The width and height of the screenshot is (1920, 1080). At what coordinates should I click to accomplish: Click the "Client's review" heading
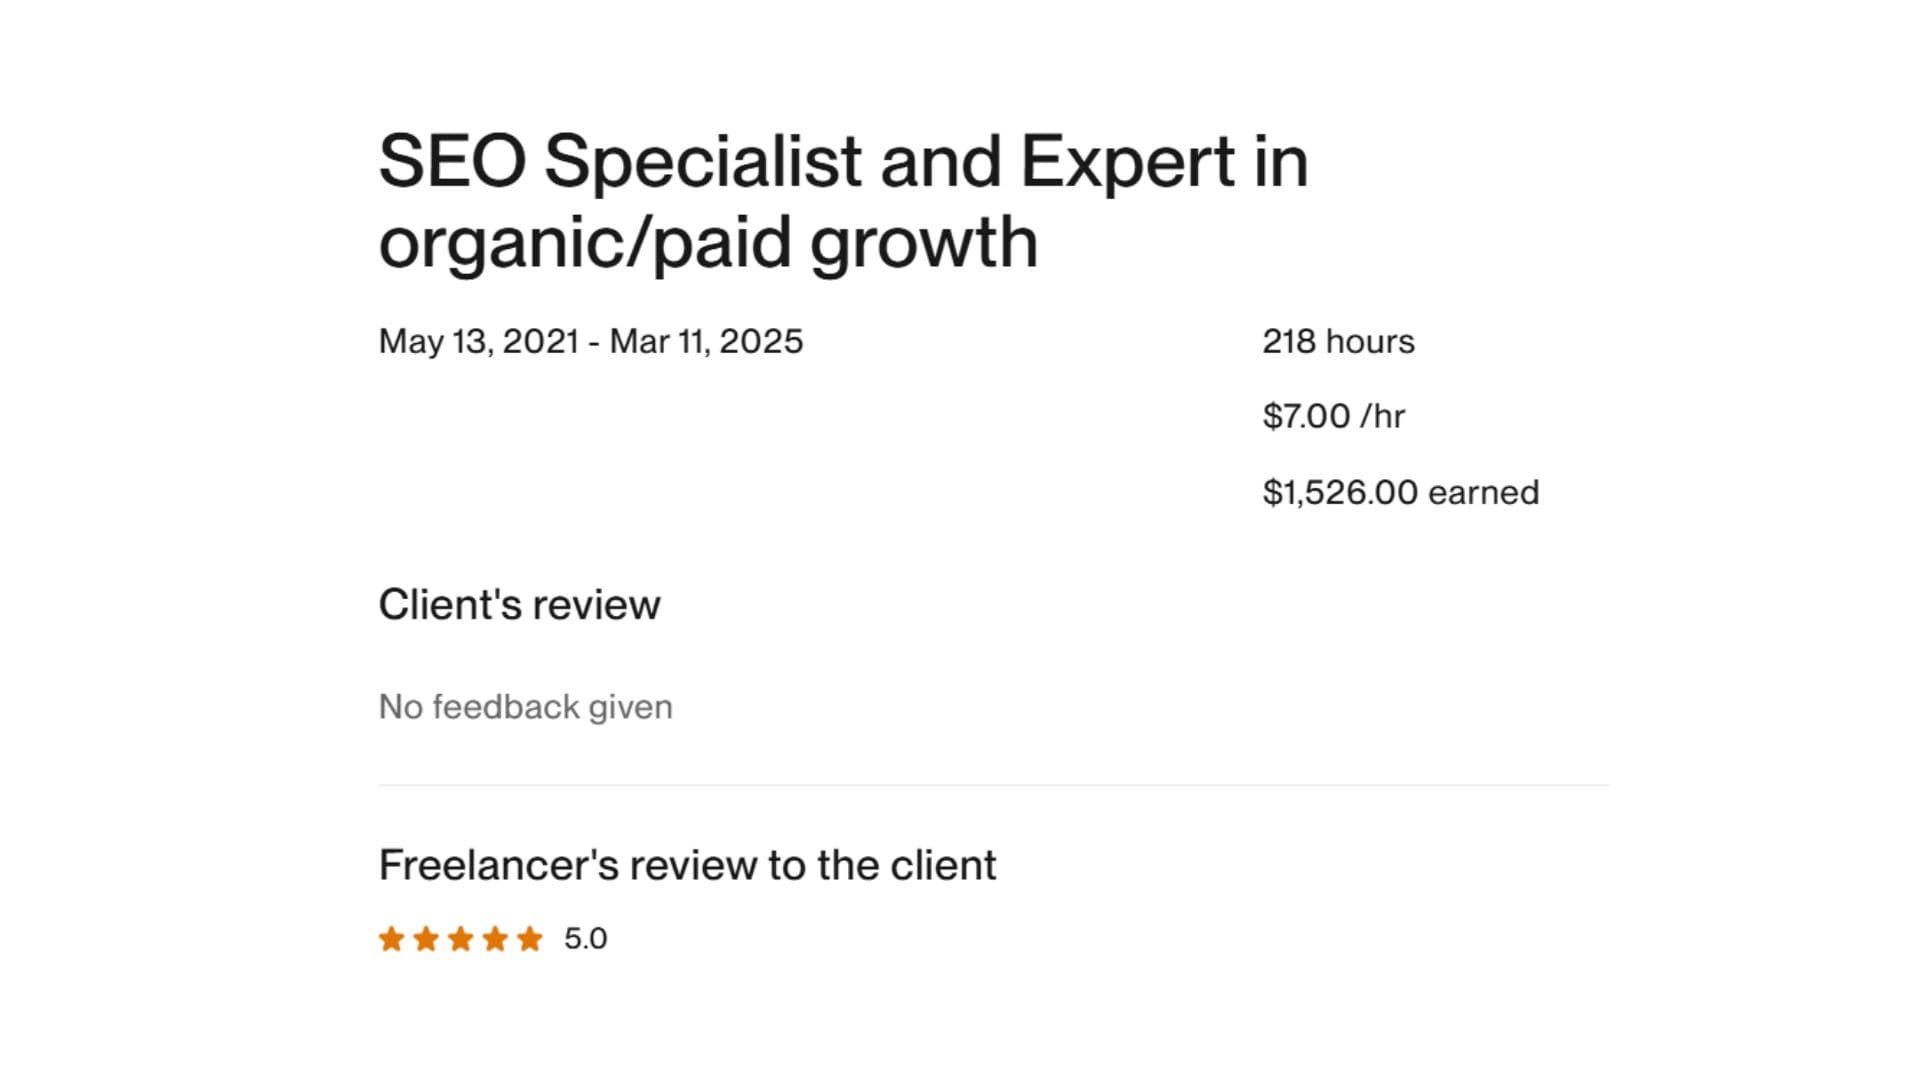coord(519,605)
